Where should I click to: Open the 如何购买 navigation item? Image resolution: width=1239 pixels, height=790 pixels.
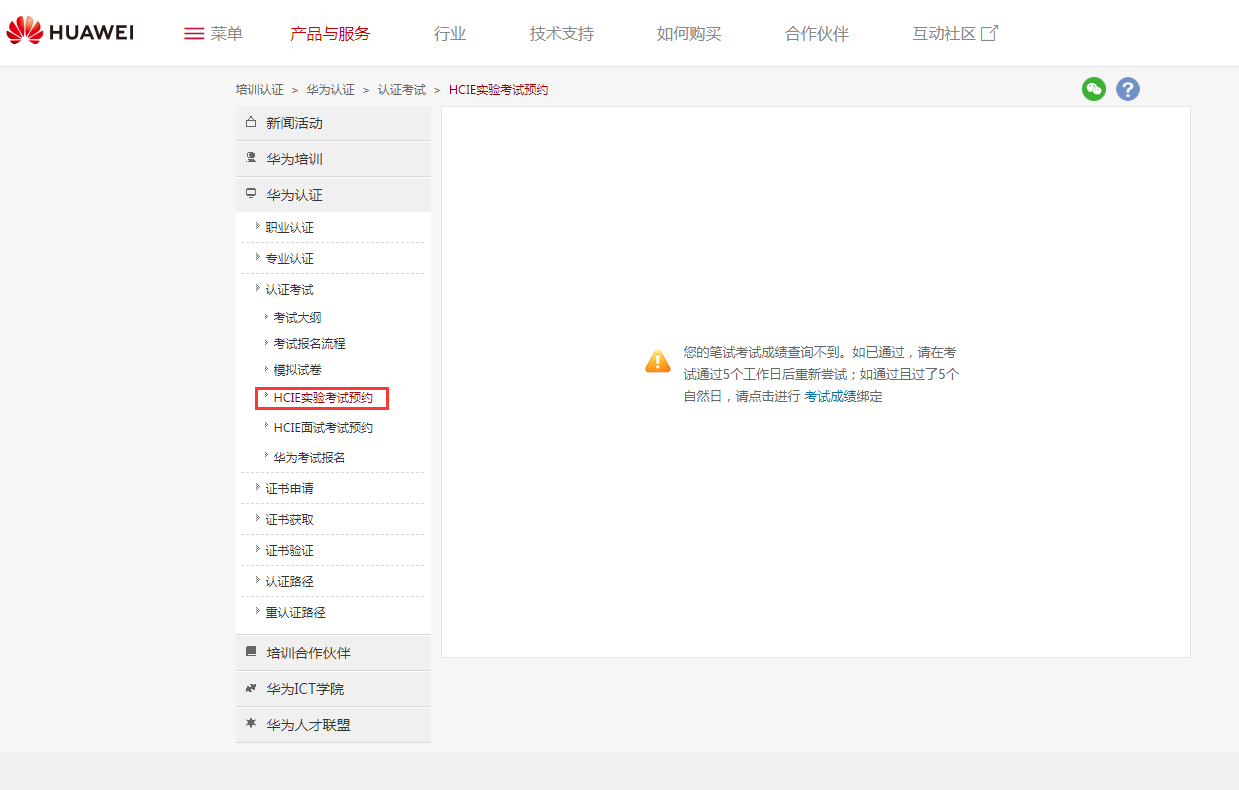click(x=689, y=34)
